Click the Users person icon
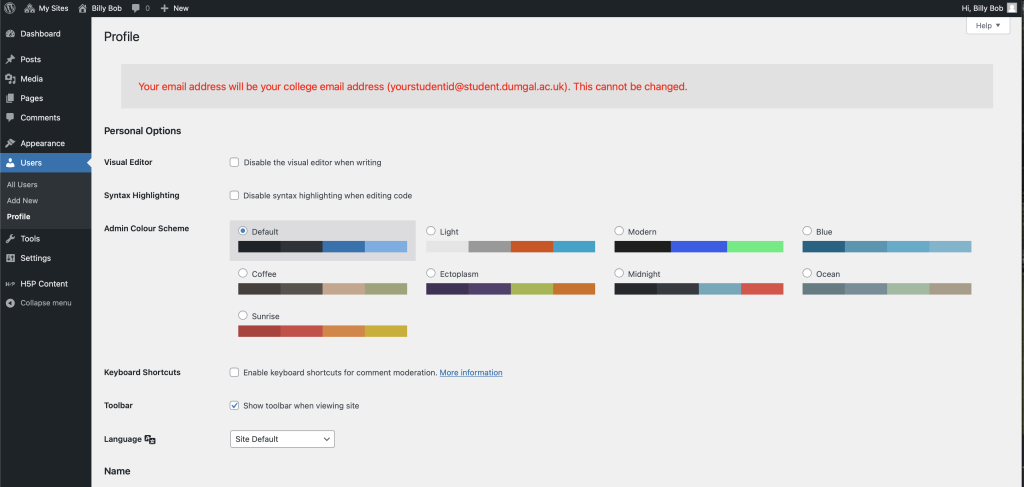Screen dimensions: 1024x487 click(x=10, y=163)
